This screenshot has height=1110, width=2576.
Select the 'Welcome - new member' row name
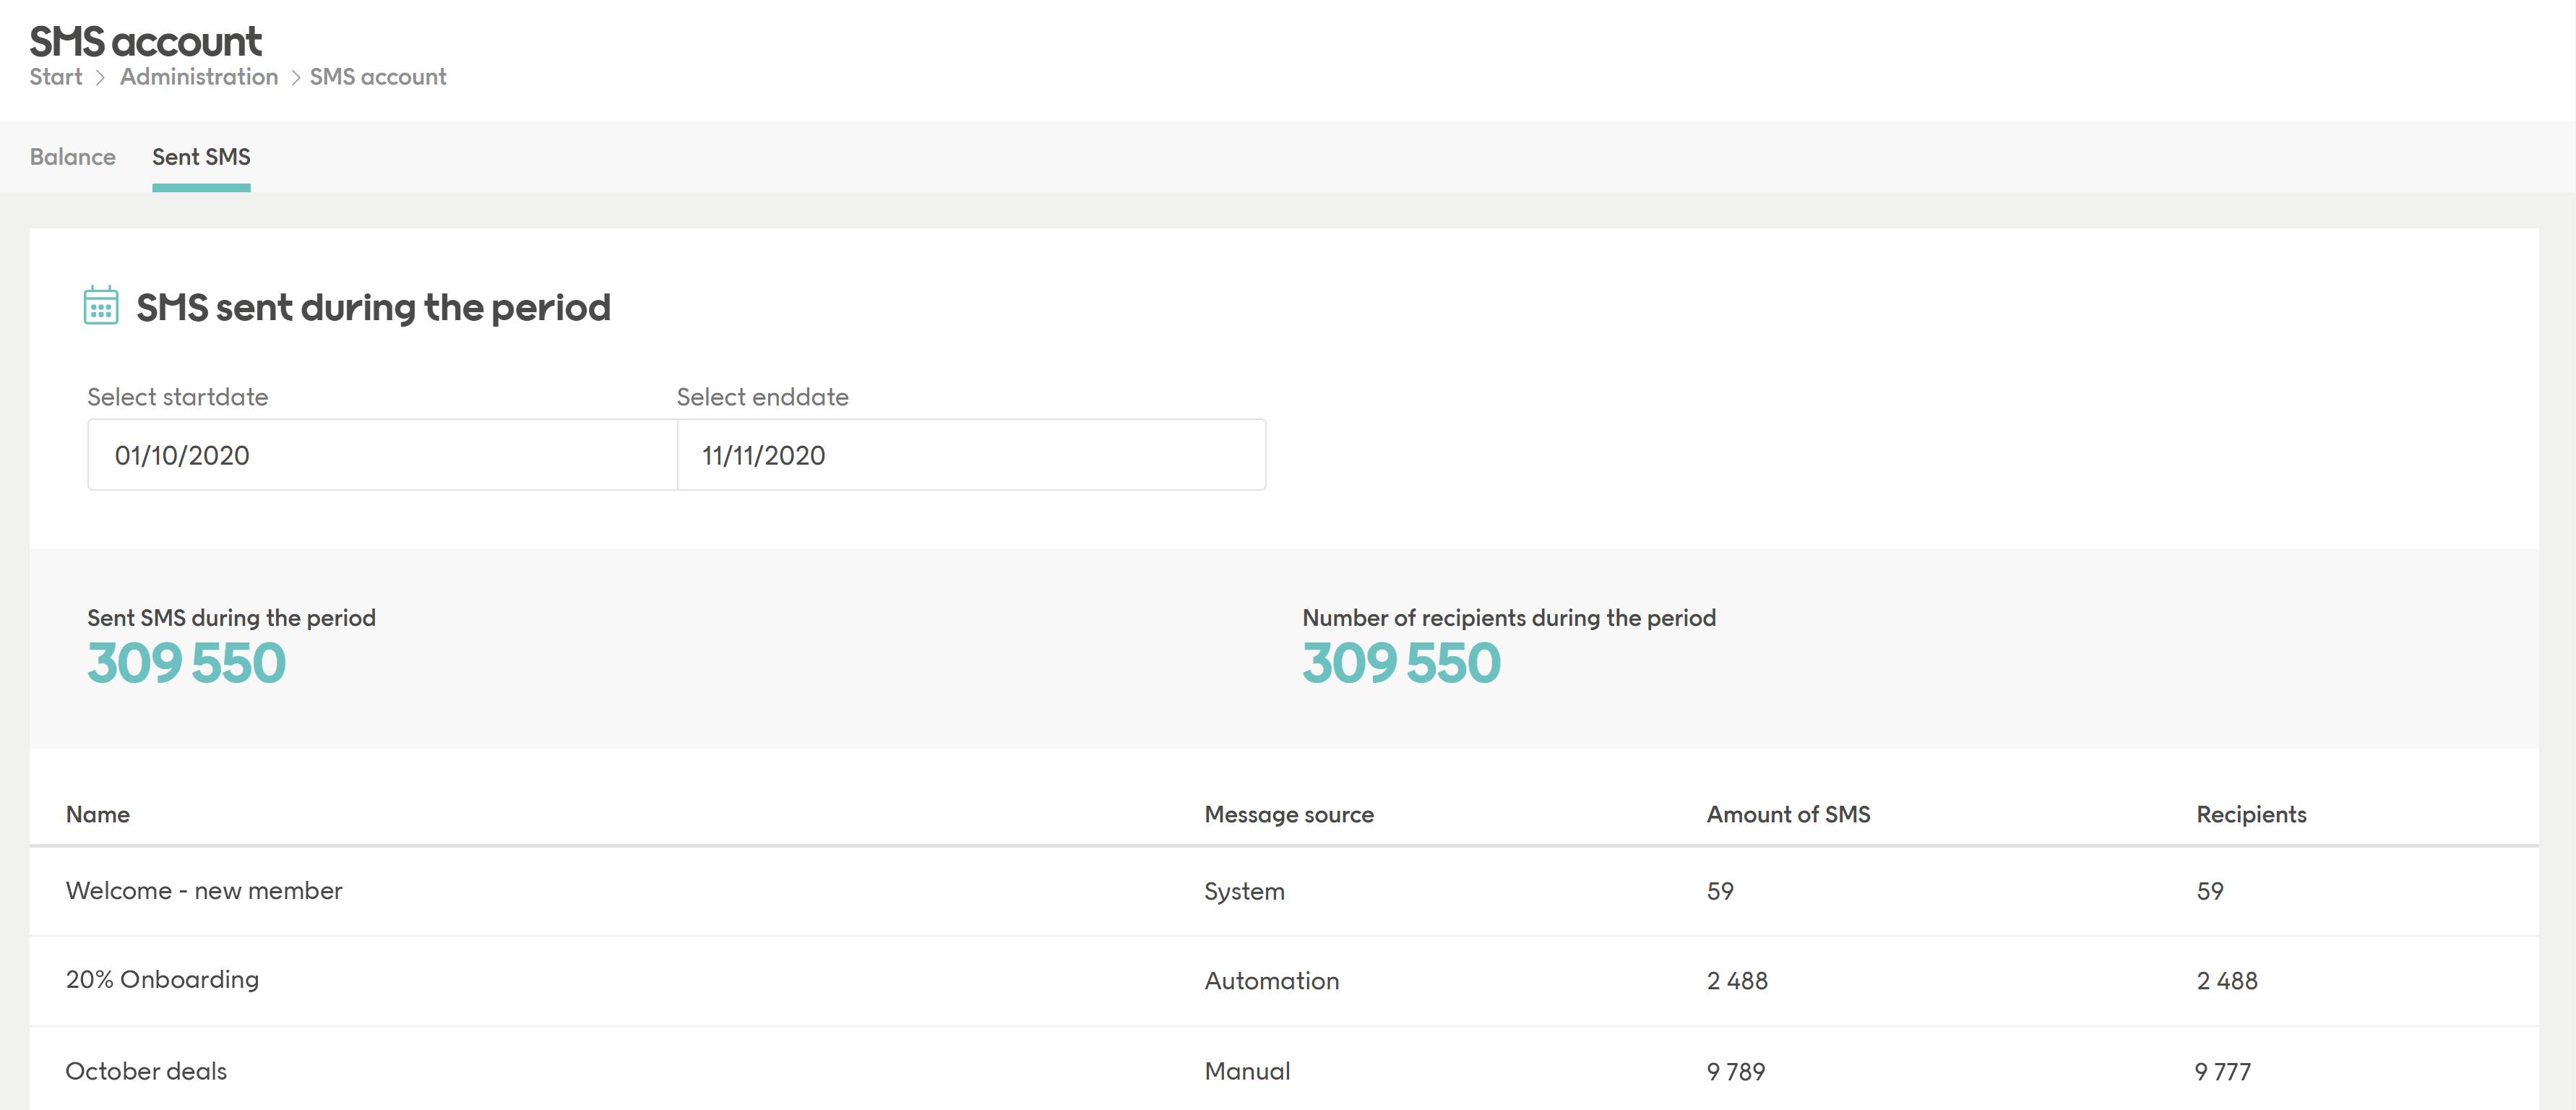[204, 891]
